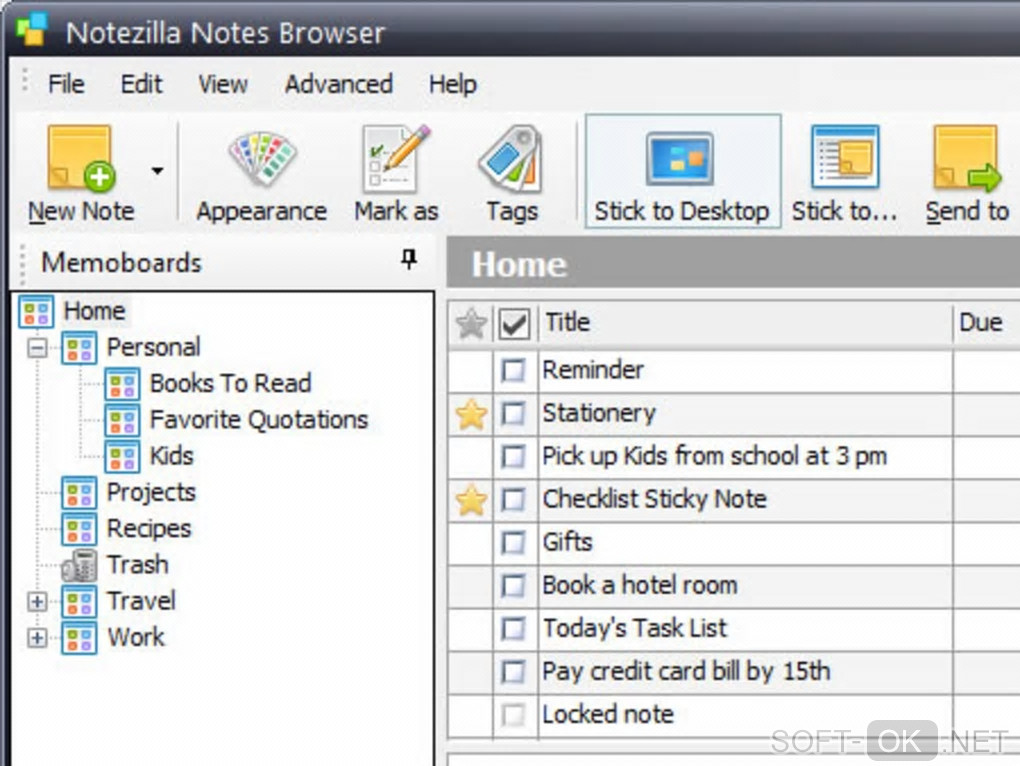Click the Favorite Quotations memoboard icon
Viewport: 1020px width, 766px height.
[122, 420]
